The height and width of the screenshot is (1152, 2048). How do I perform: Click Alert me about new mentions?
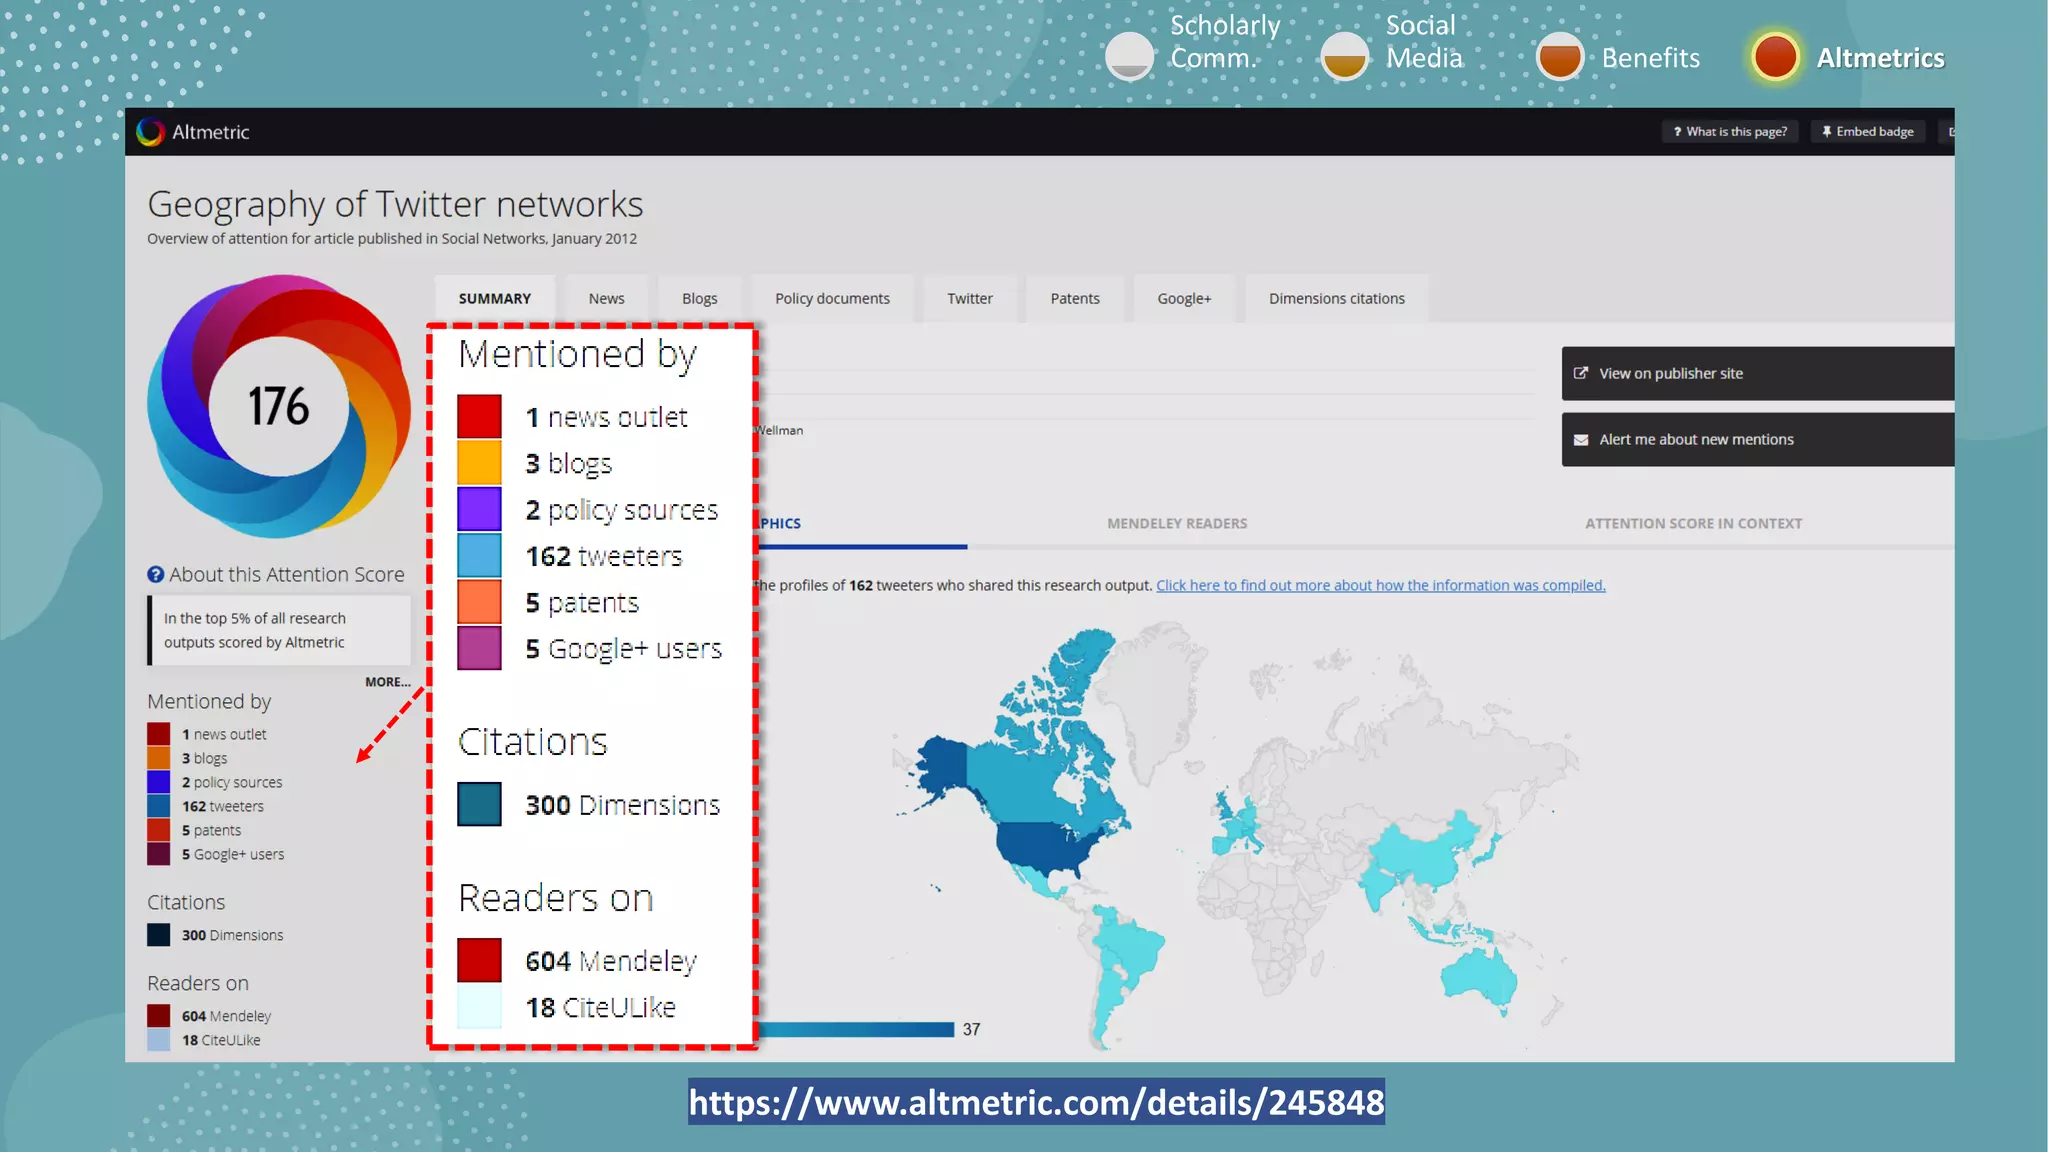coord(1758,440)
